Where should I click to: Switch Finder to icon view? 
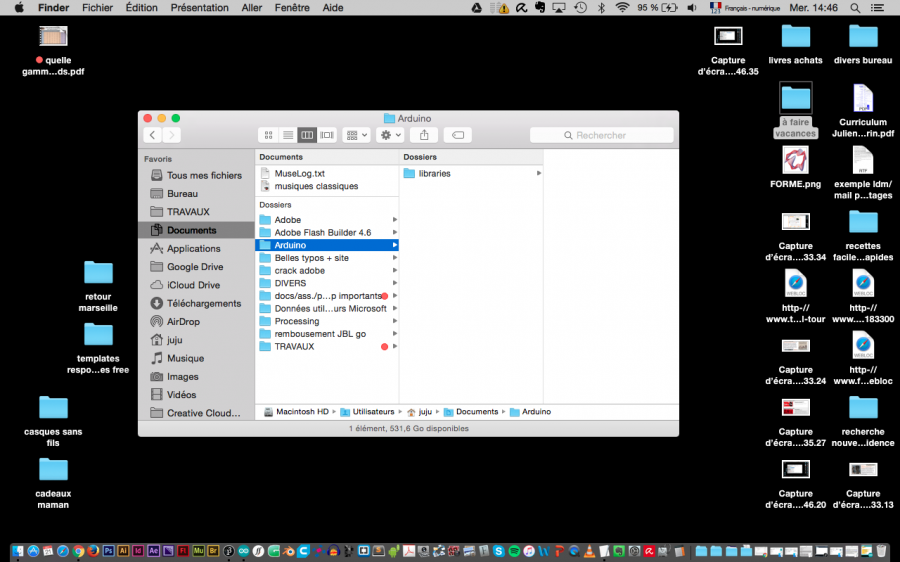pos(268,135)
